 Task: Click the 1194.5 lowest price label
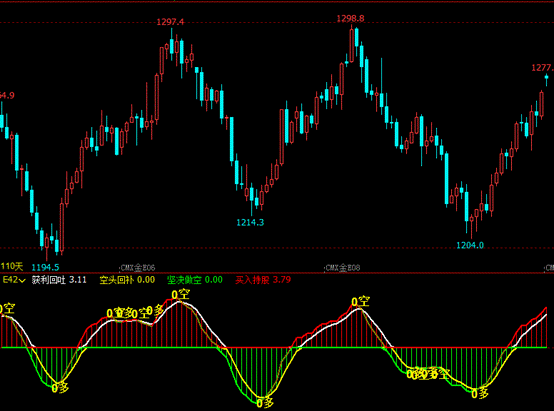tap(46, 267)
